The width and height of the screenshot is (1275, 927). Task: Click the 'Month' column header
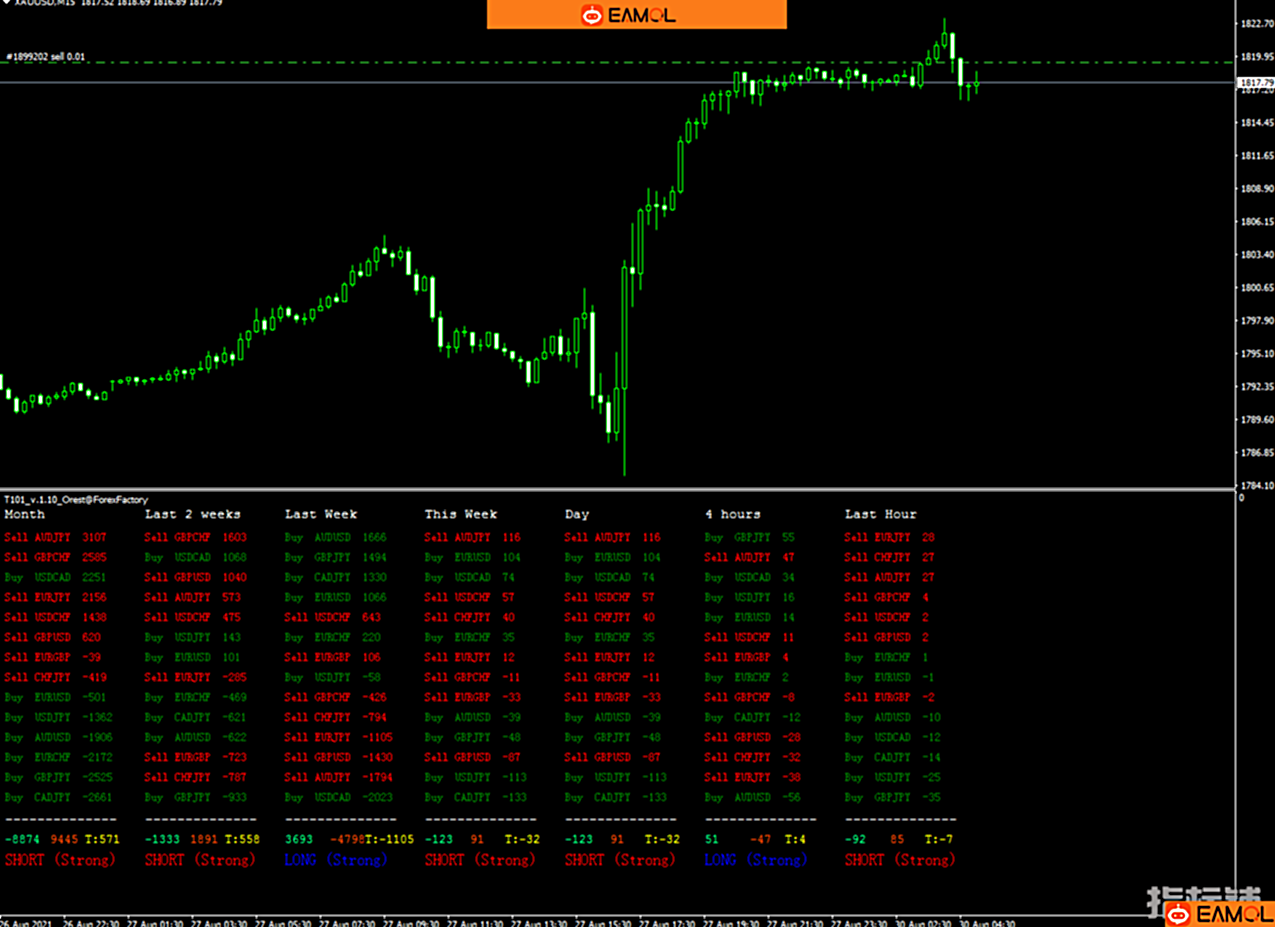pyautogui.click(x=25, y=514)
